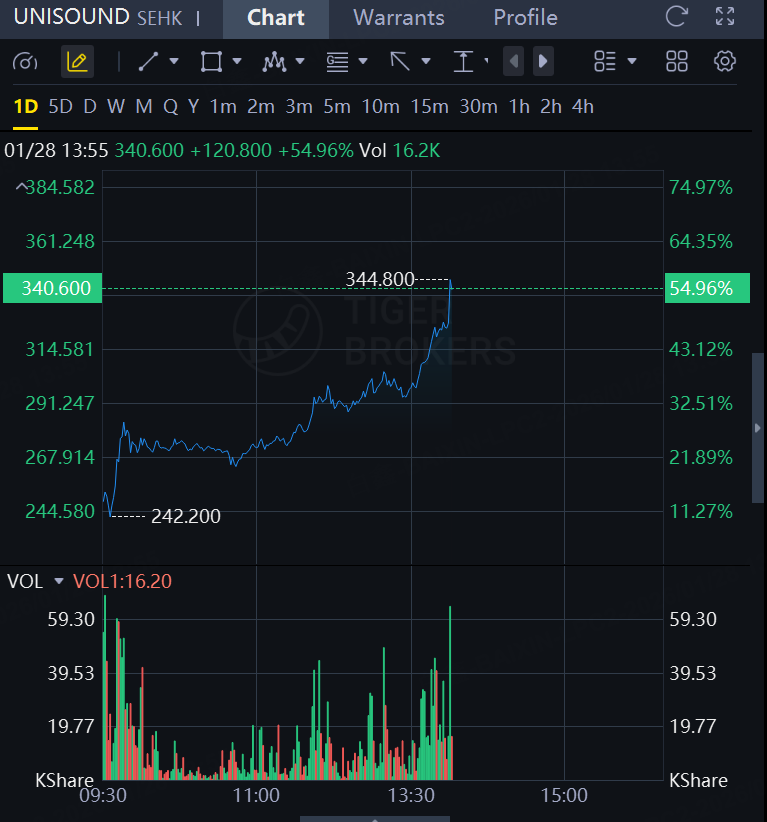Select the text measure tool
Screen dimensions: 767x822
(x=463, y=61)
